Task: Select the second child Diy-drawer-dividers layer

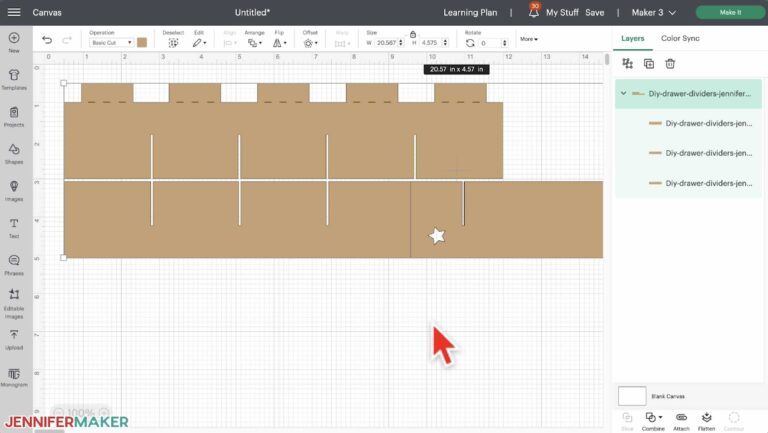Action: click(689, 153)
